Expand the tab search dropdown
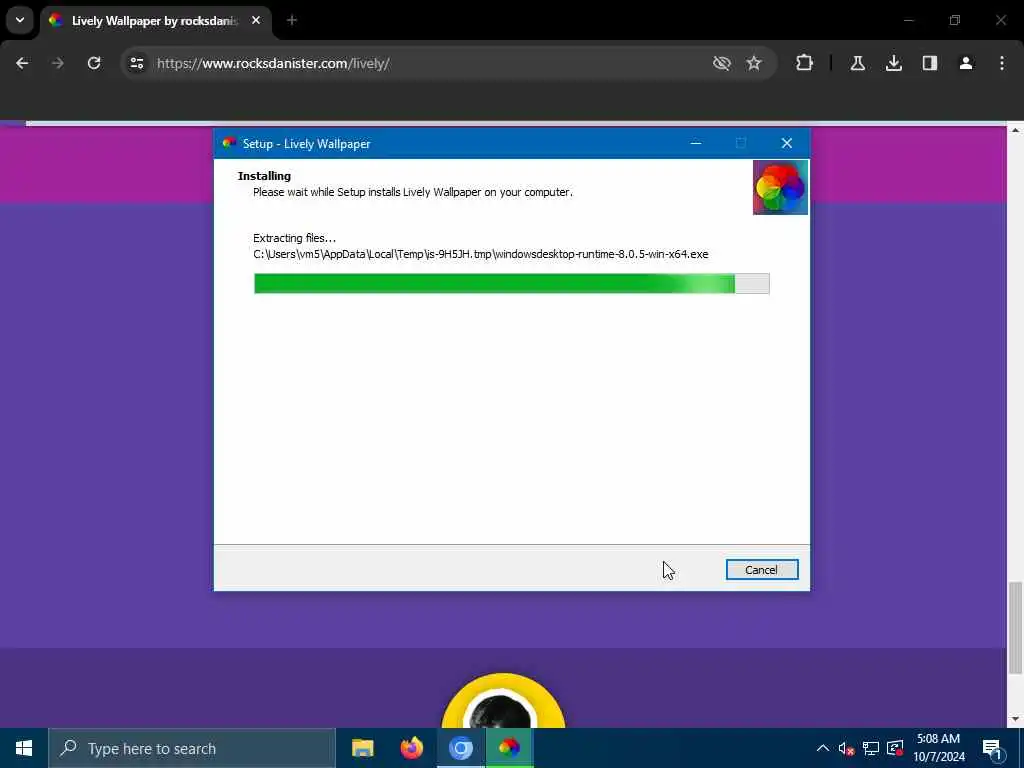Viewport: 1024px width, 768px height. 20,20
